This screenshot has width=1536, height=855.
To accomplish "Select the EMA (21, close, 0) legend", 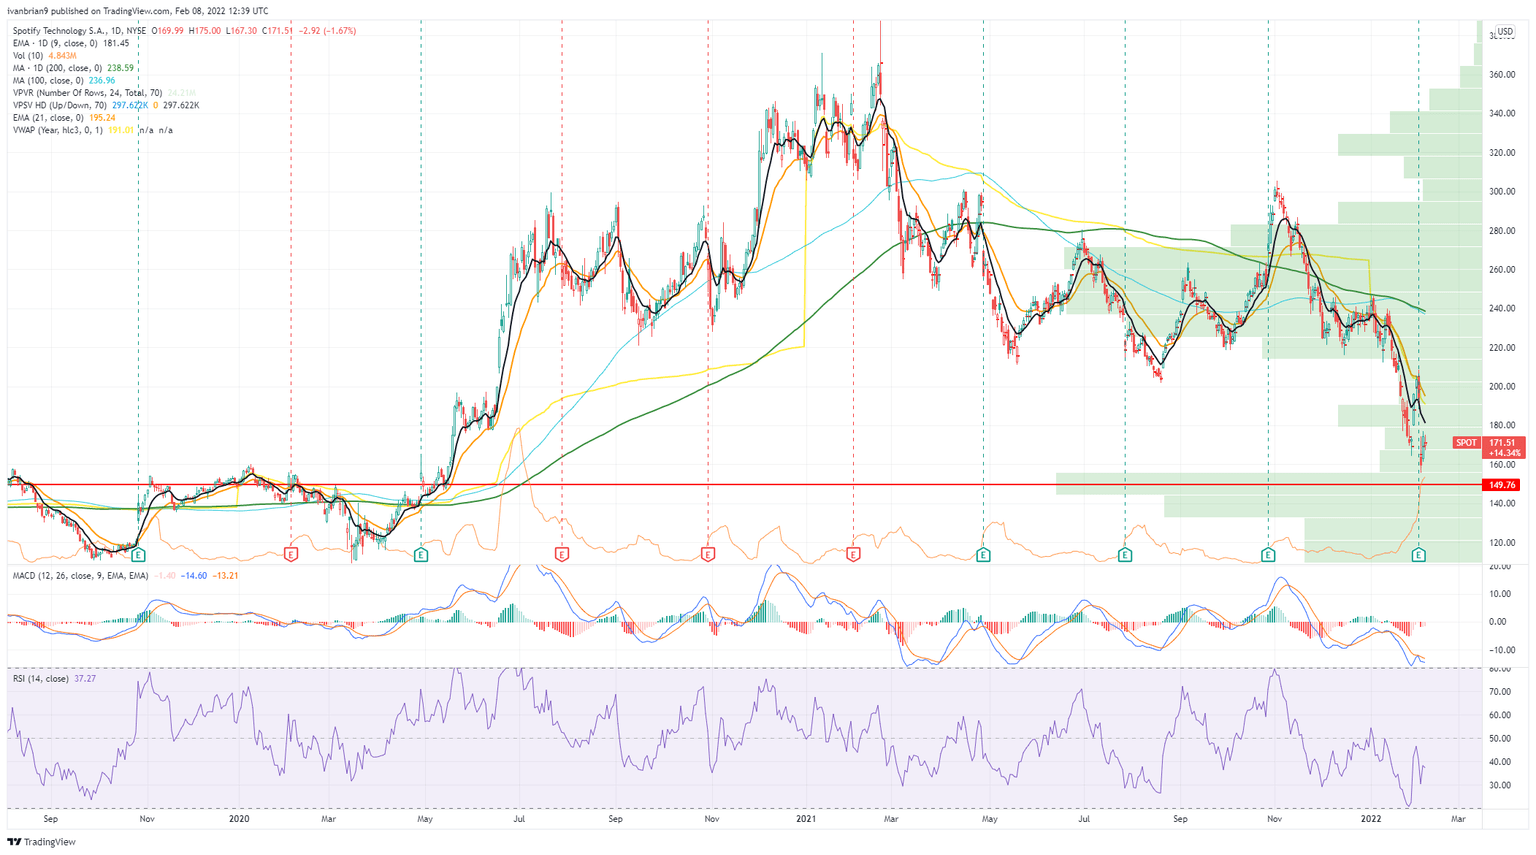I will (48, 118).
